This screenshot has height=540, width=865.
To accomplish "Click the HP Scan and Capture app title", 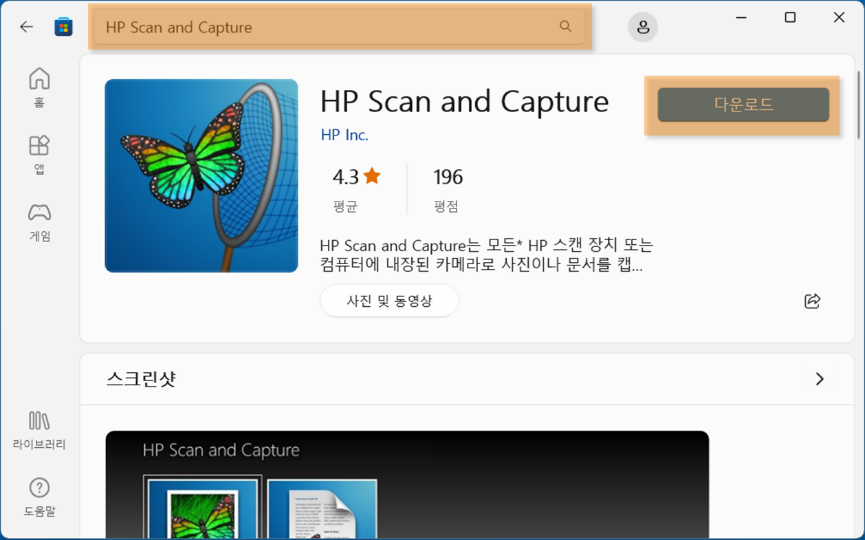I will pos(464,101).
